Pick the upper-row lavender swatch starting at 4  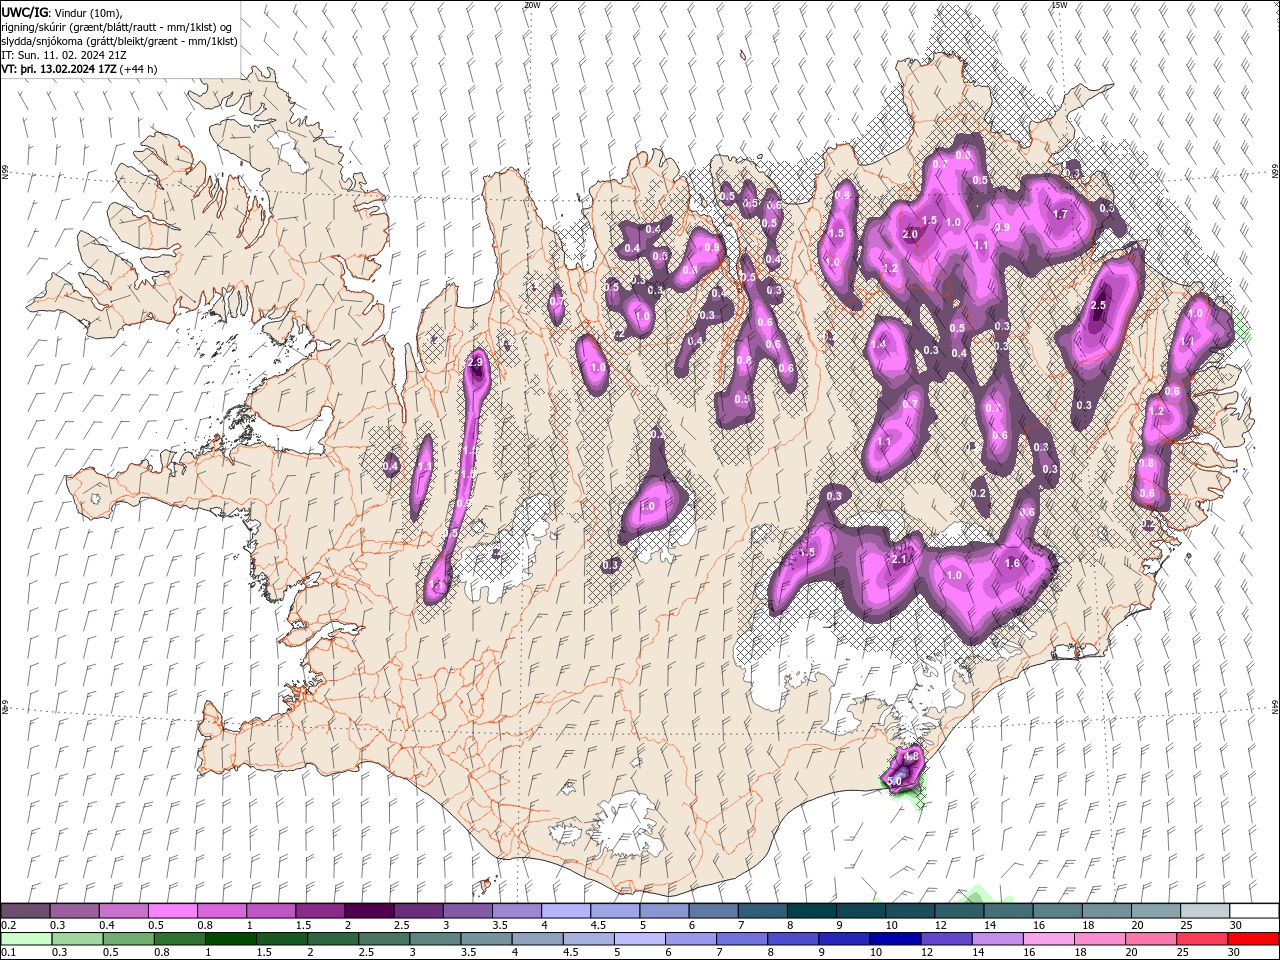pos(565,911)
